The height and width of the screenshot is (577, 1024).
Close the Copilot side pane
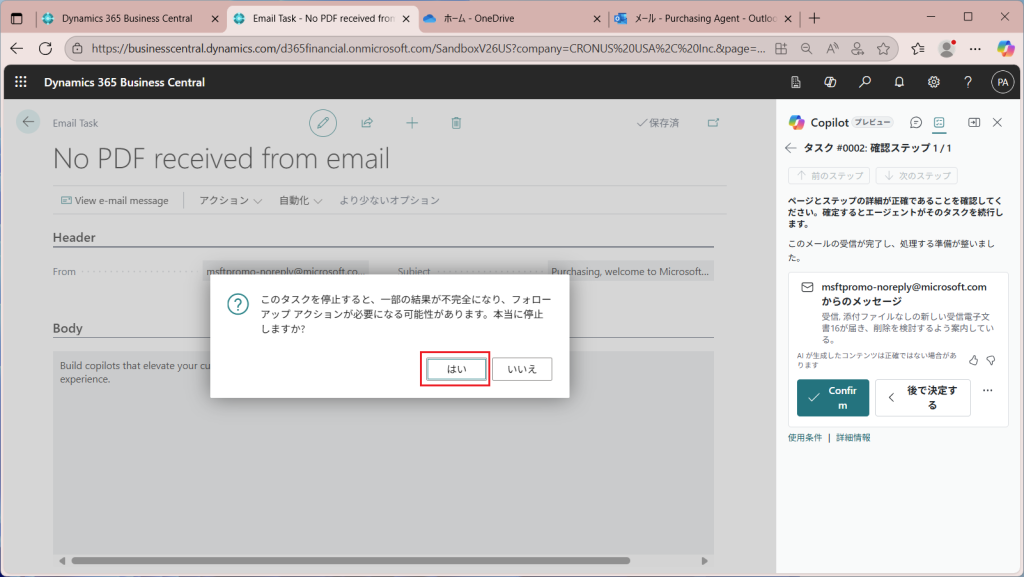click(997, 123)
